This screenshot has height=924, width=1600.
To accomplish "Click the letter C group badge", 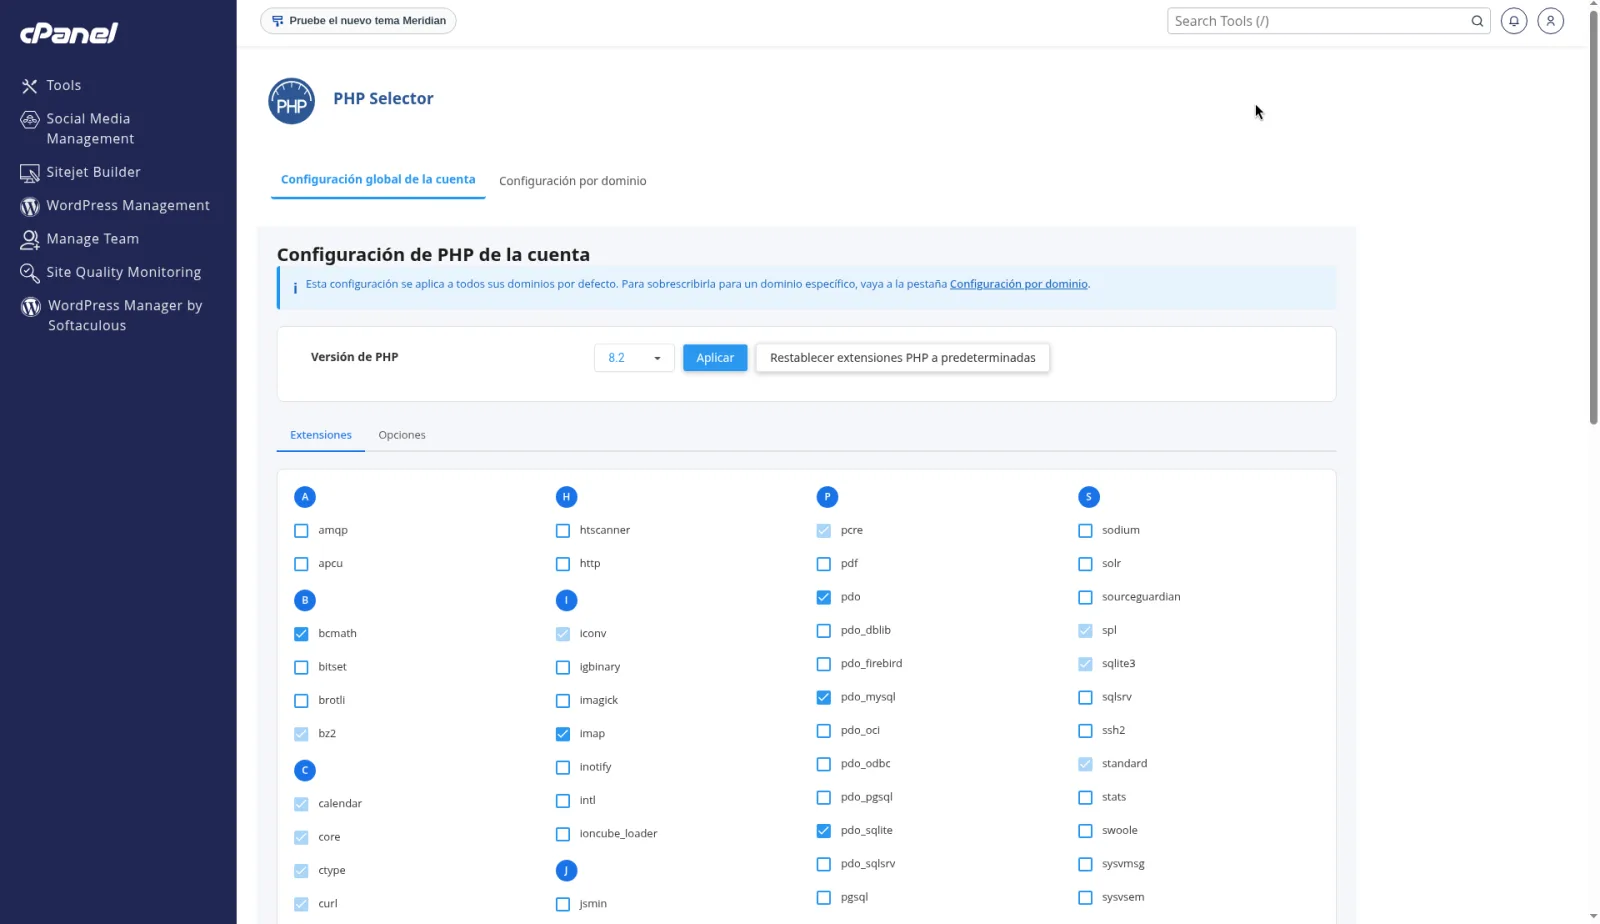I will (305, 771).
